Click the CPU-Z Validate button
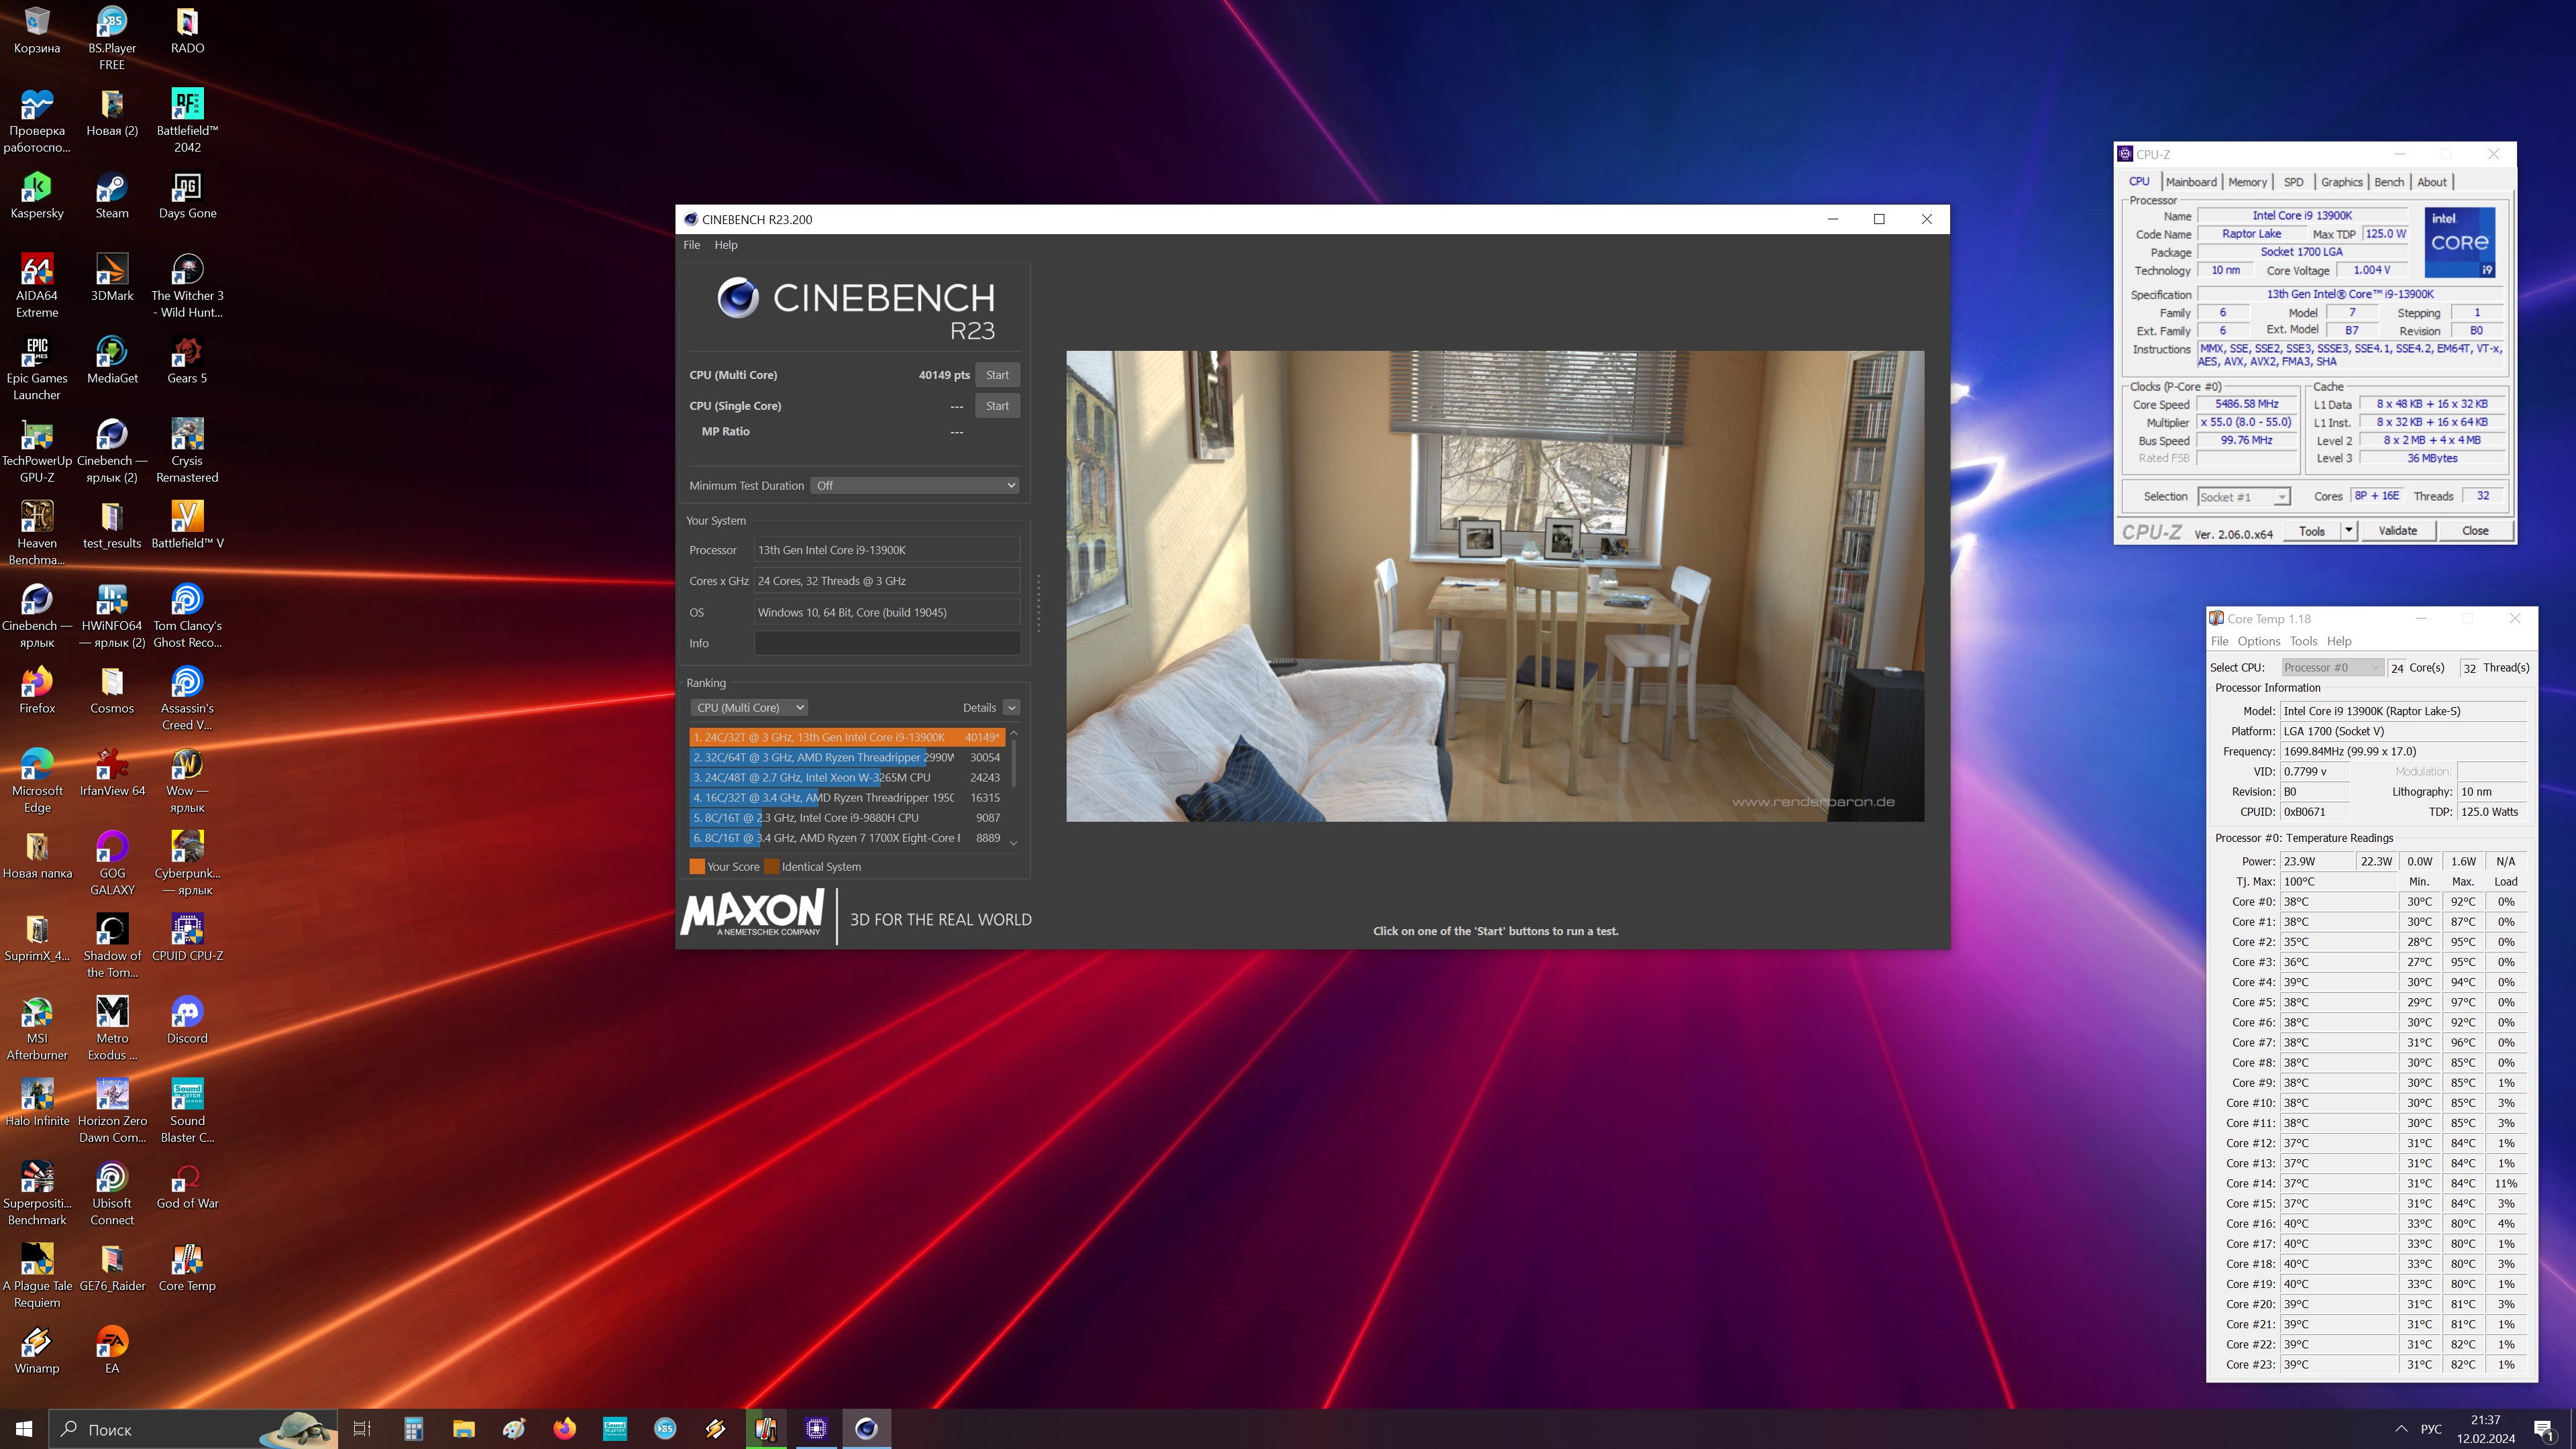 [x=2396, y=531]
